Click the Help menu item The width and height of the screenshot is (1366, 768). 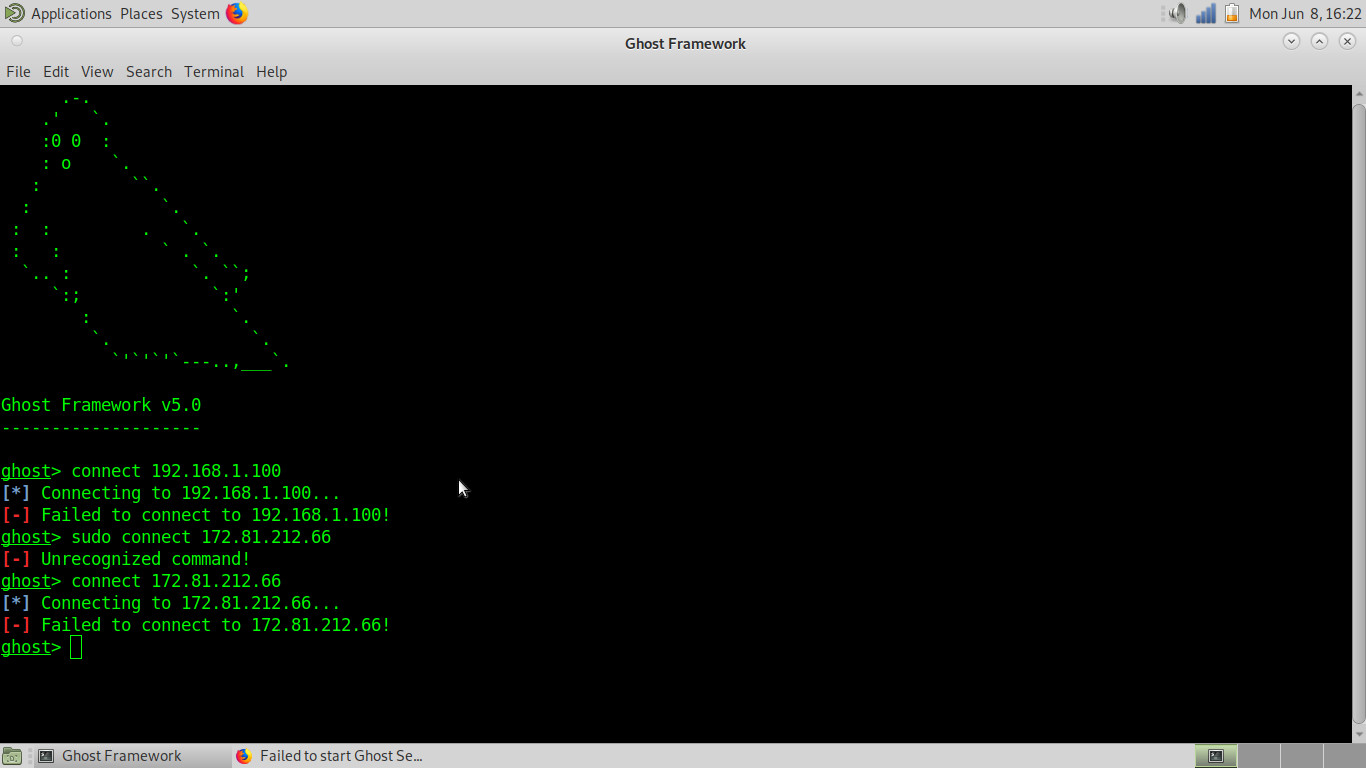[x=271, y=71]
